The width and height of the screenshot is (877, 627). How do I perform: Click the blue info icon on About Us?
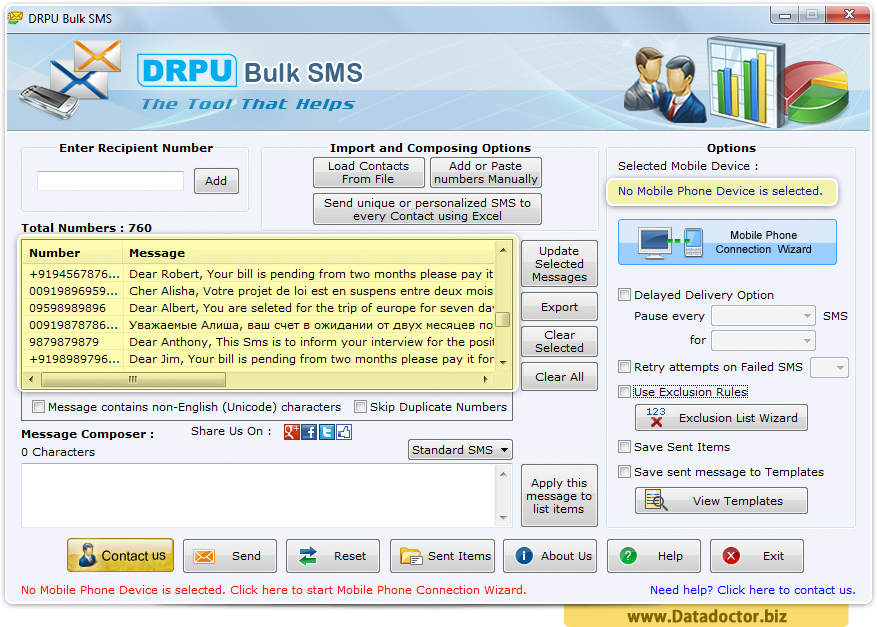524,556
